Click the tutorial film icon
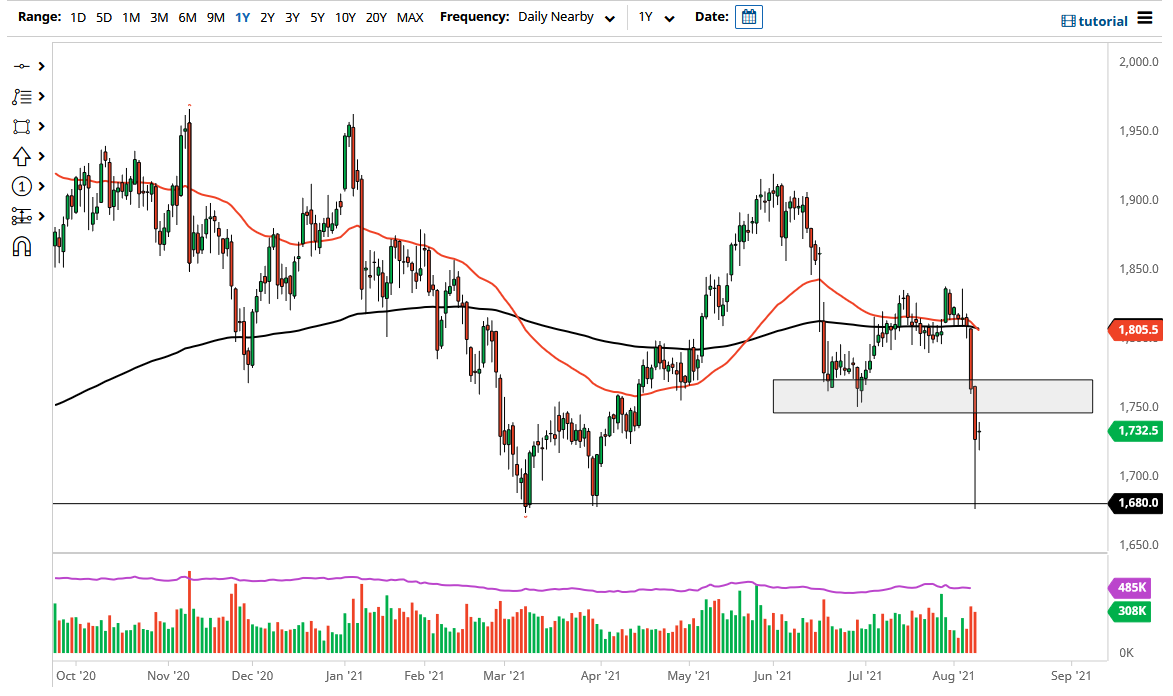This screenshot has height=696, width=1173. pos(1068,21)
